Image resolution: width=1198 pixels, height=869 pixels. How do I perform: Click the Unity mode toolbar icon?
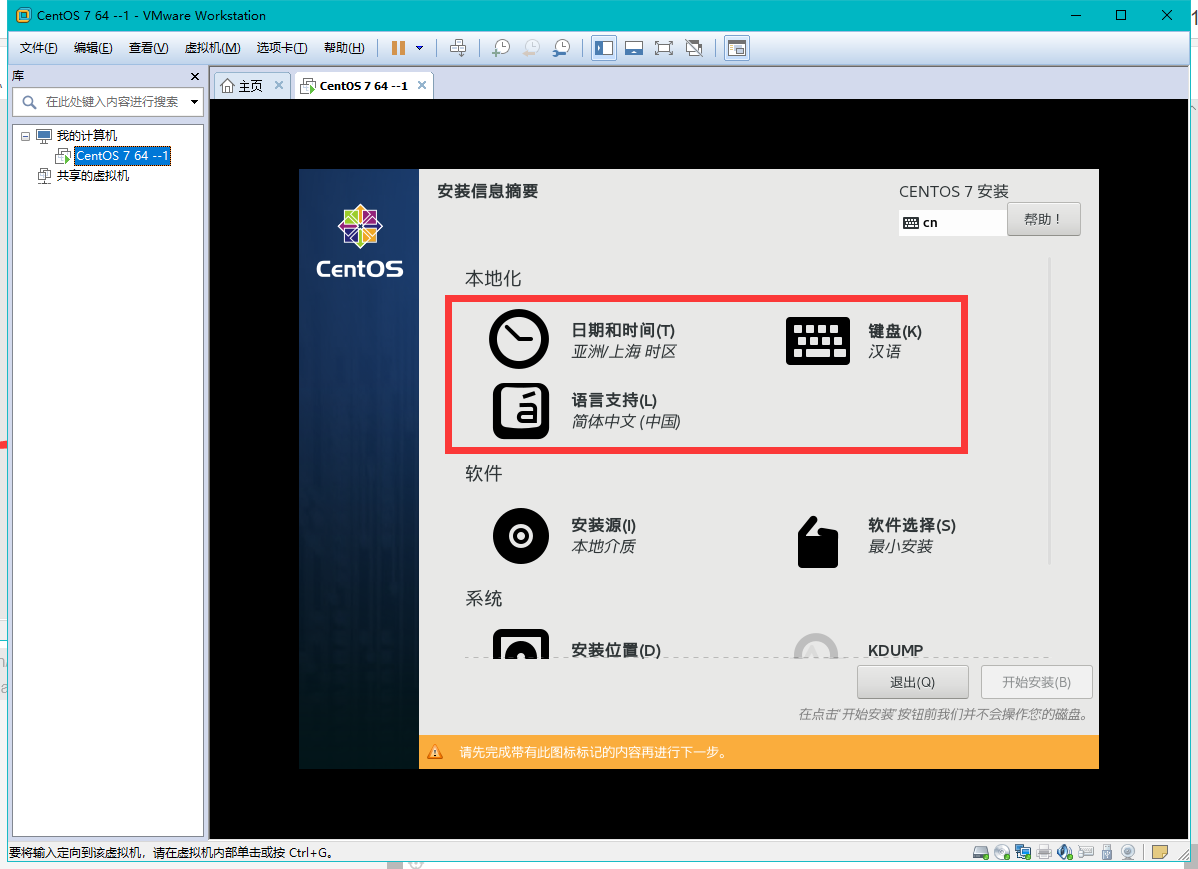click(x=694, y=48)
